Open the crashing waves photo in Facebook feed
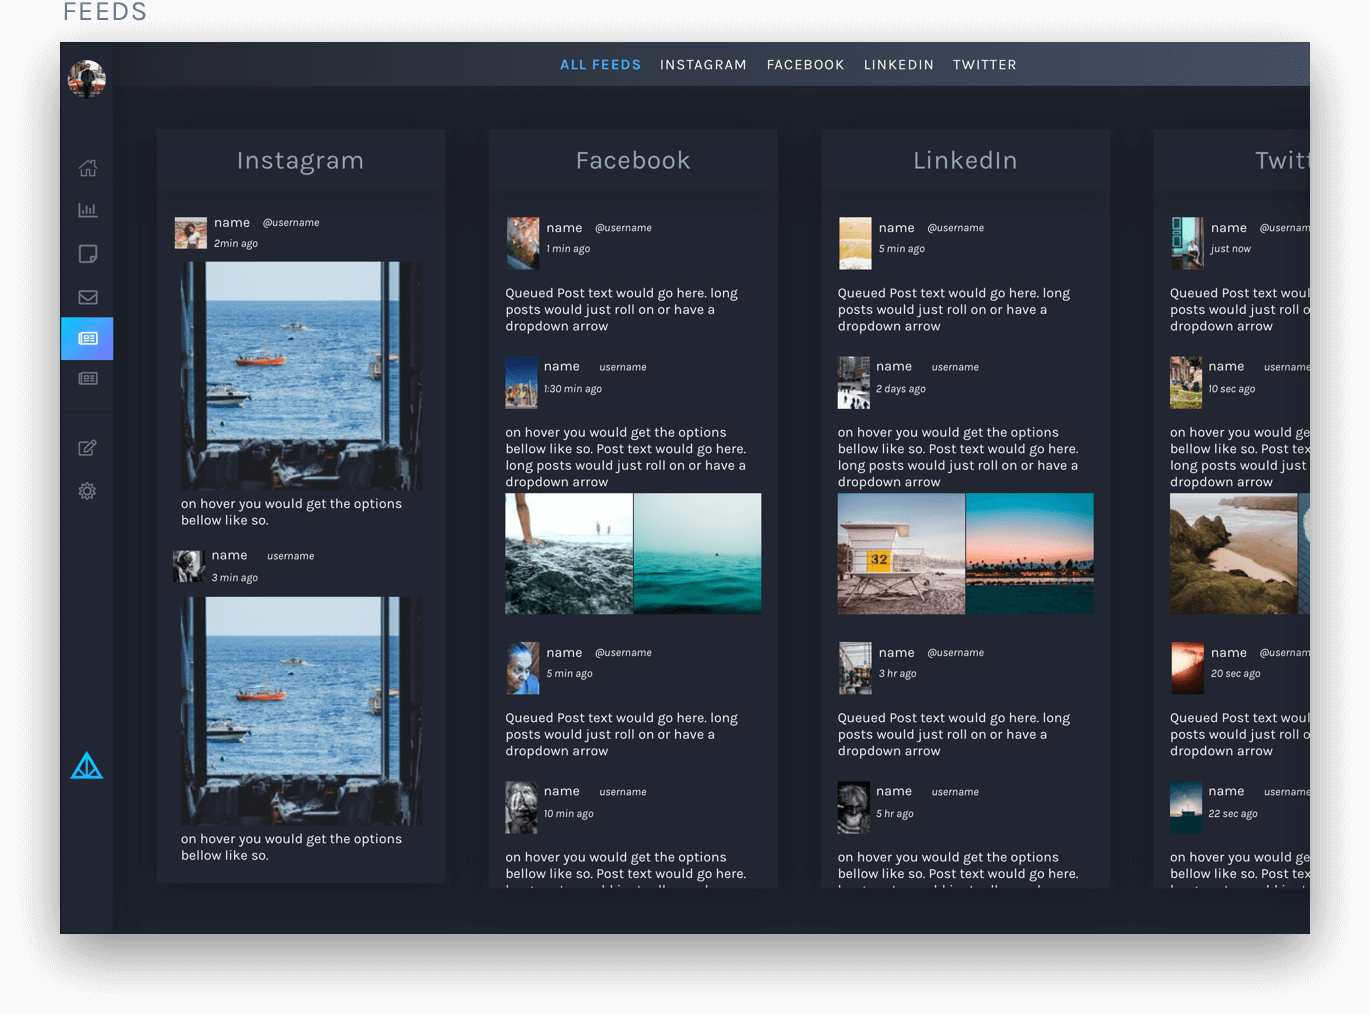The width and height of the screenshot is (1370, 1014). pyautogui.click(x=569, y=553)
